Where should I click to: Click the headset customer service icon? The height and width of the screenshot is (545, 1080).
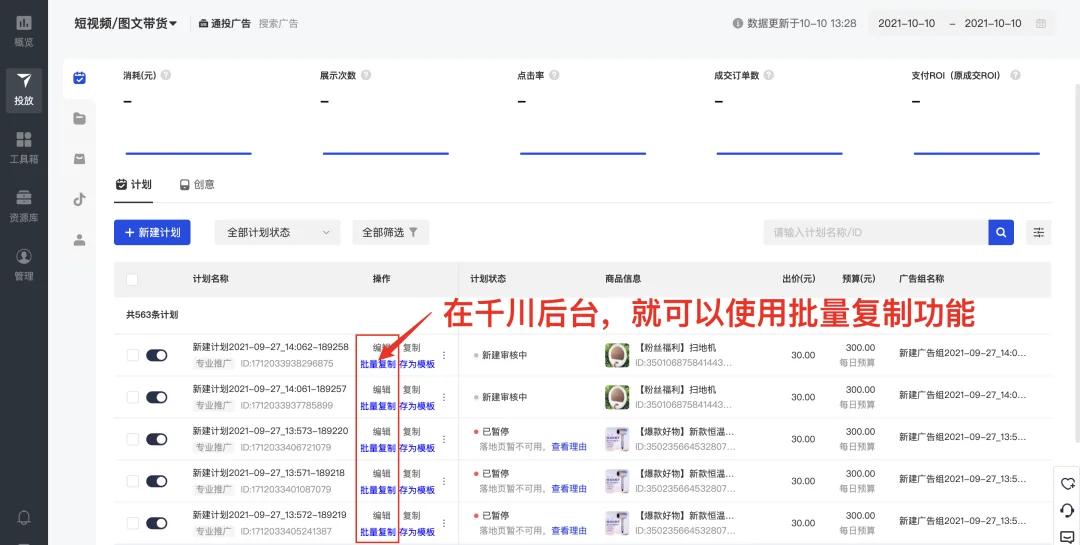(1067, 511)
